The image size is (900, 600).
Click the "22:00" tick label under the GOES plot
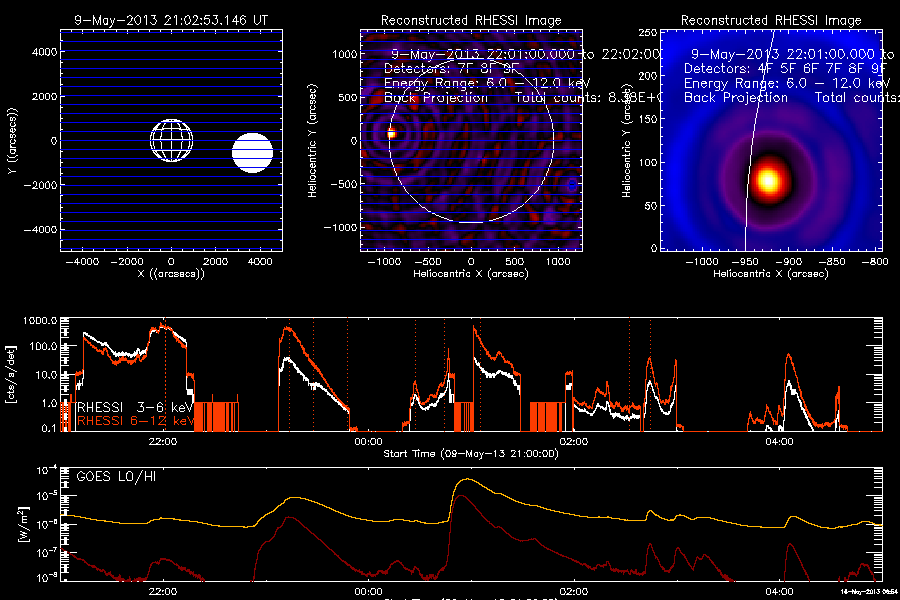(162, 591)
